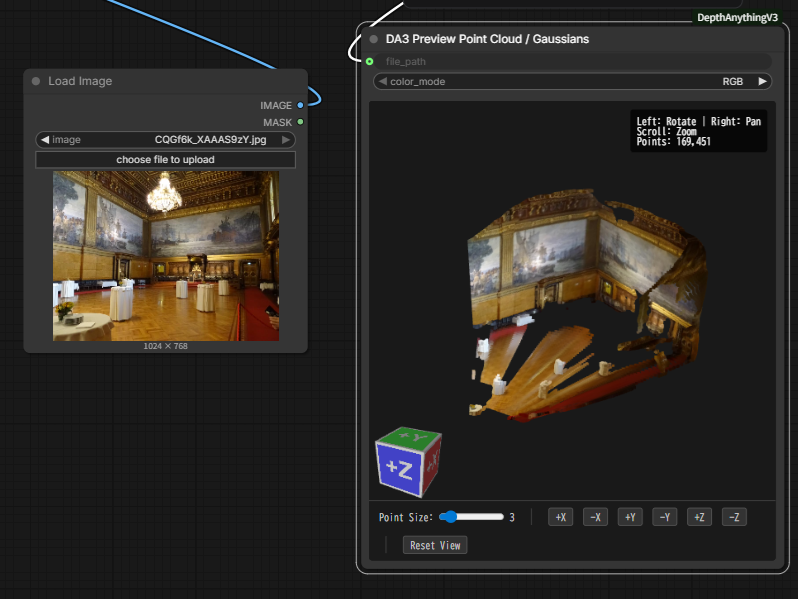Snap view to +X axis
Image resolution: width=798 pixels, height=599 pixels.
tap(561, 517)
